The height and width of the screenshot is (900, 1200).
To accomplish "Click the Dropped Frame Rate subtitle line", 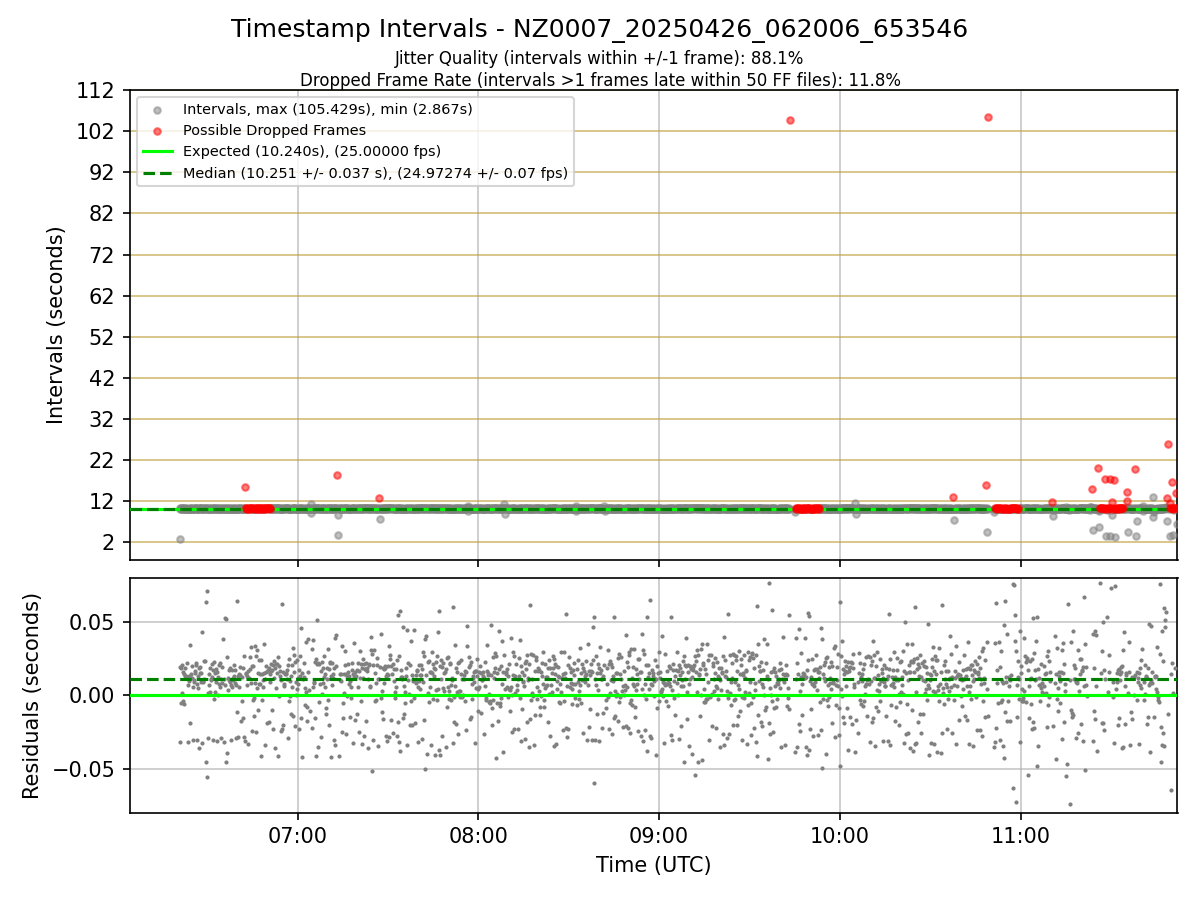I will click(x=600, y=80).
